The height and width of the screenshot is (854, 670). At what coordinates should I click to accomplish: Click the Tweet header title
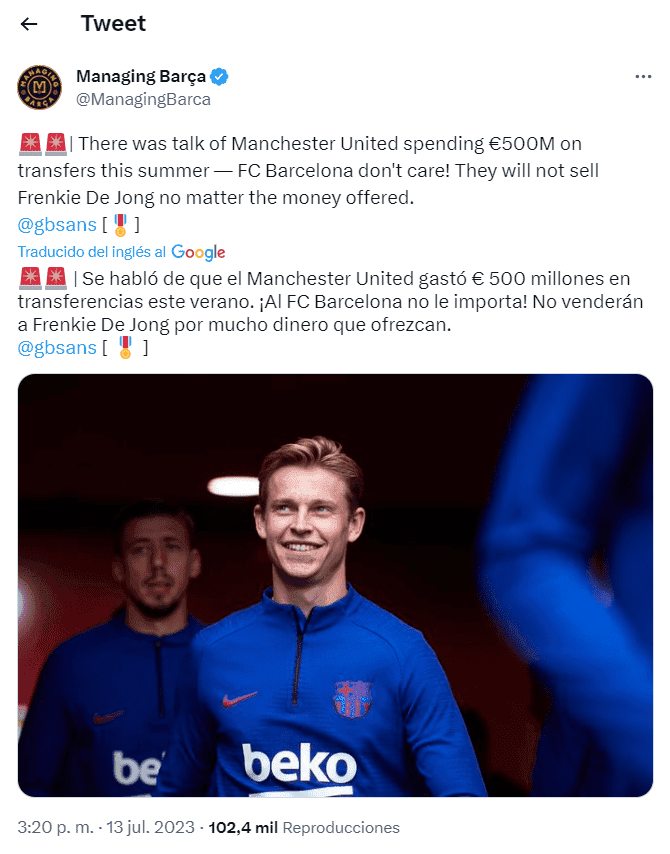tap(113, 24)
